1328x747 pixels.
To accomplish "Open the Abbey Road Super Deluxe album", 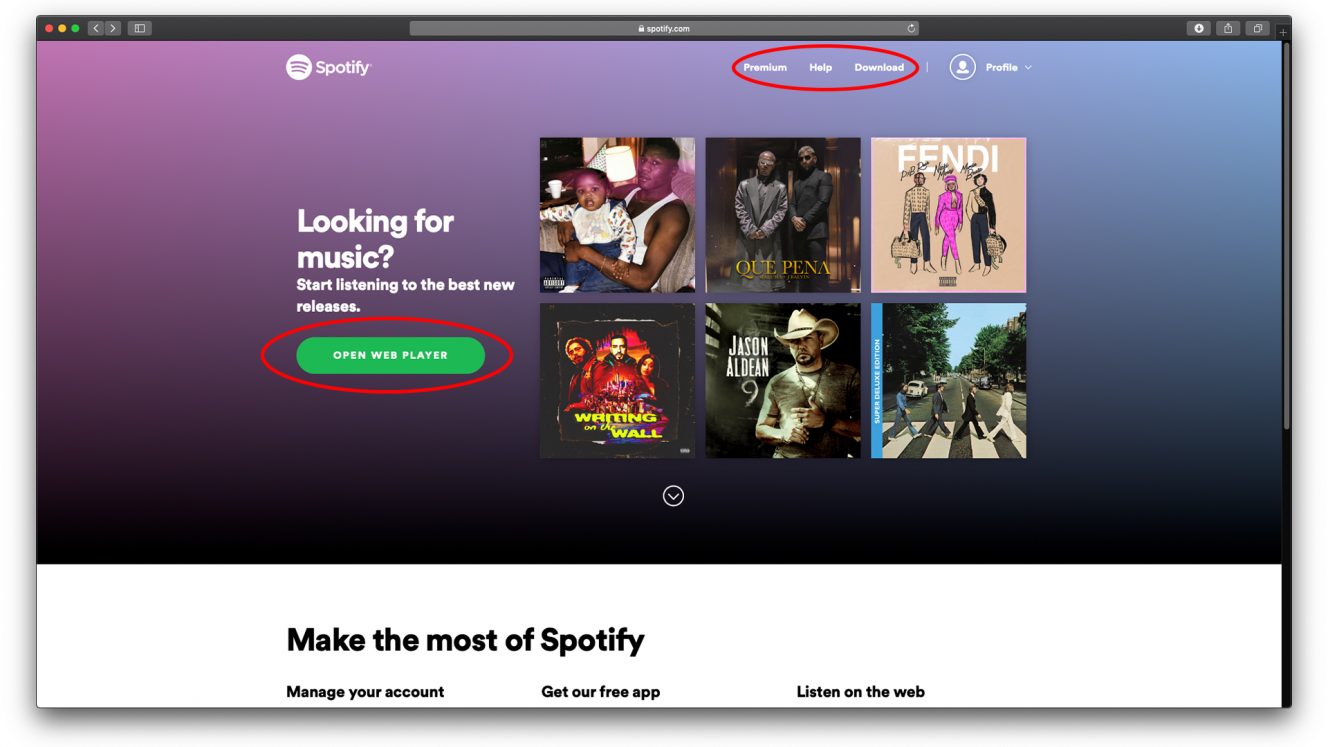I will [x=948, y=381].
